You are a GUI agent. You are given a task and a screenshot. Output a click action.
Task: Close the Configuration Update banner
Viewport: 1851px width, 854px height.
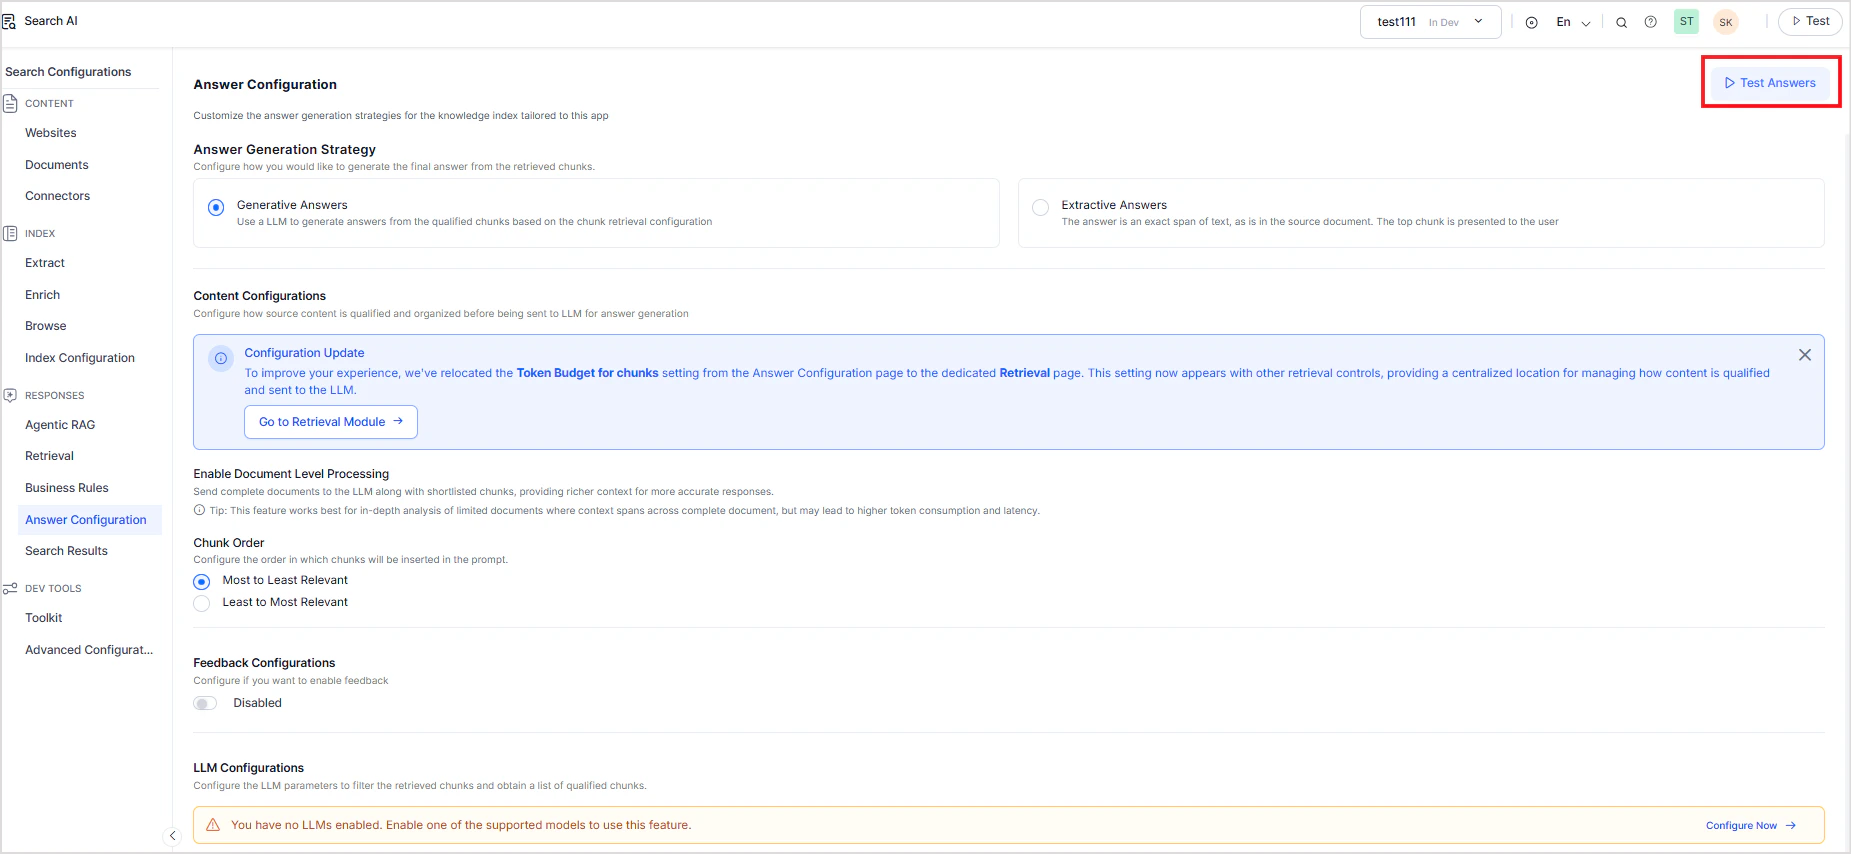click(1805, 355)
